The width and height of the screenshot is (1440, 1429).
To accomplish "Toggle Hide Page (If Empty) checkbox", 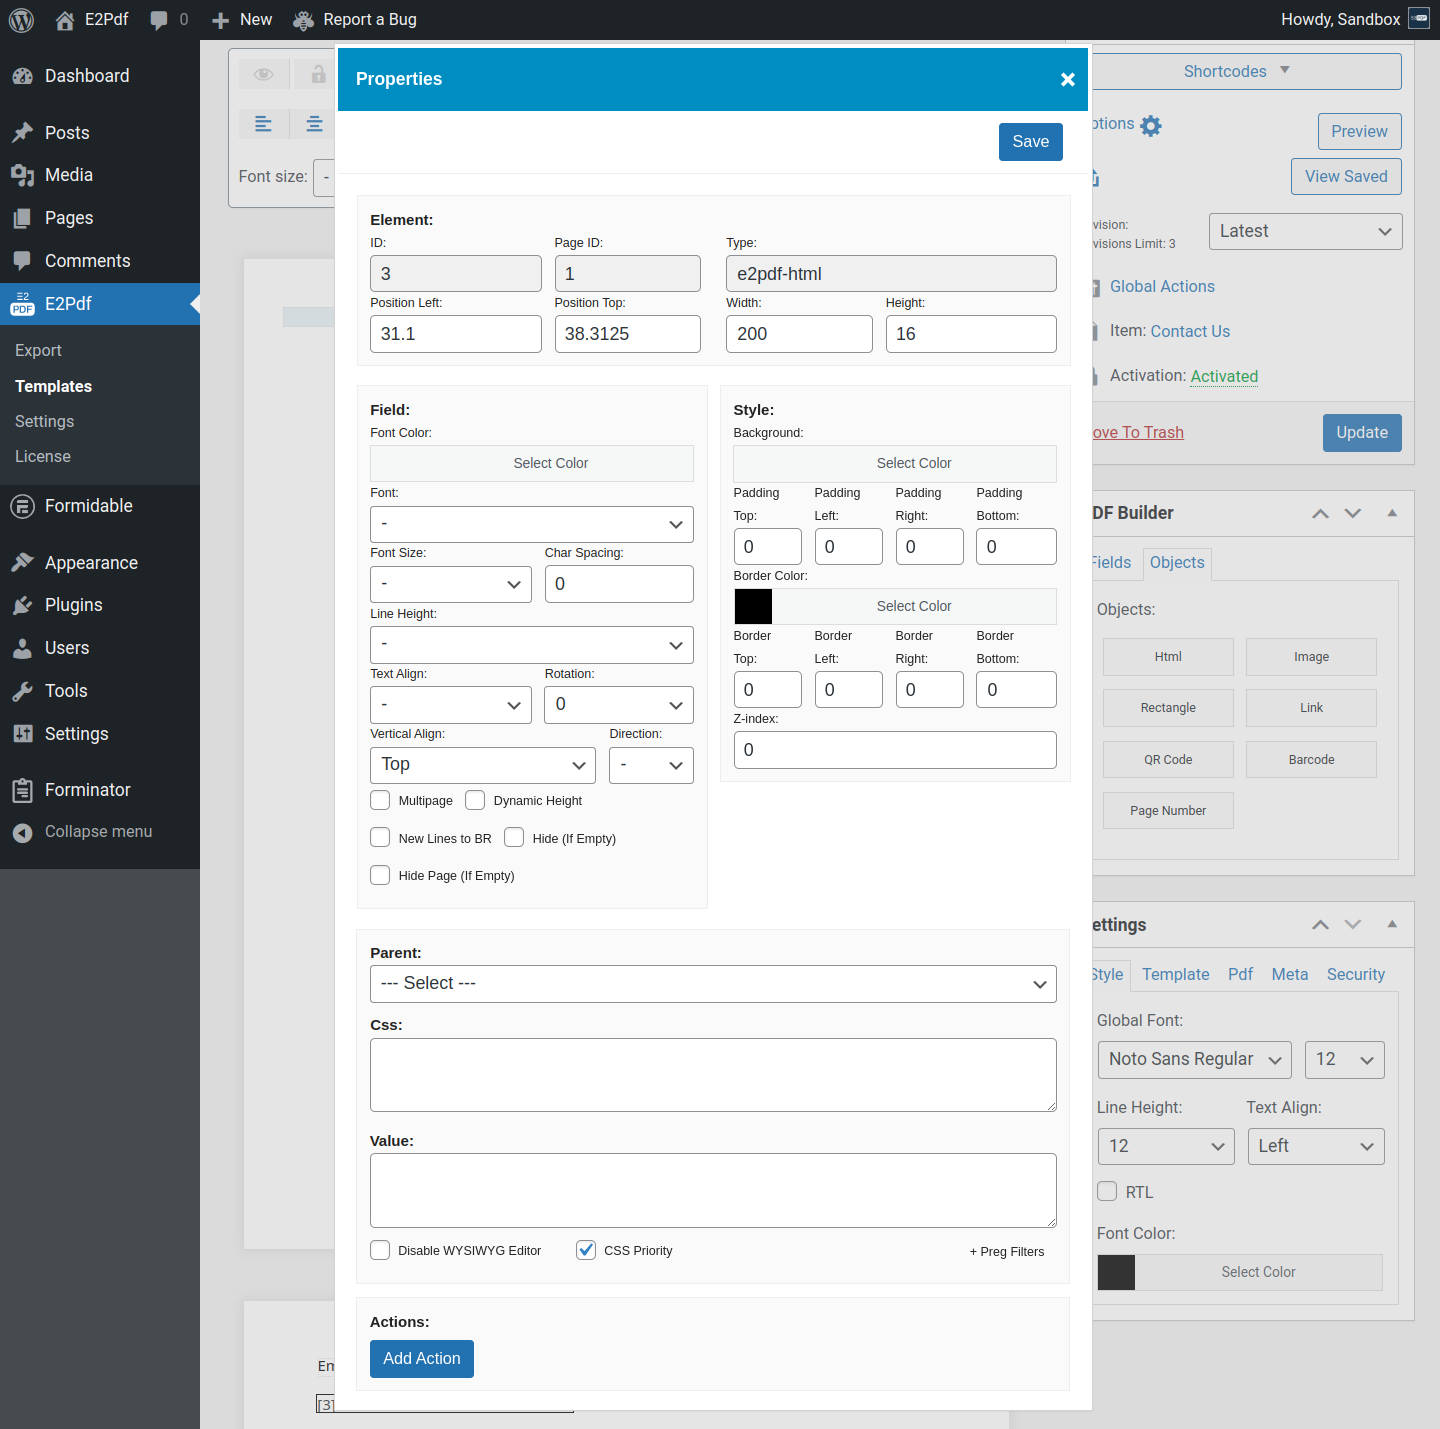I will 380,875.
